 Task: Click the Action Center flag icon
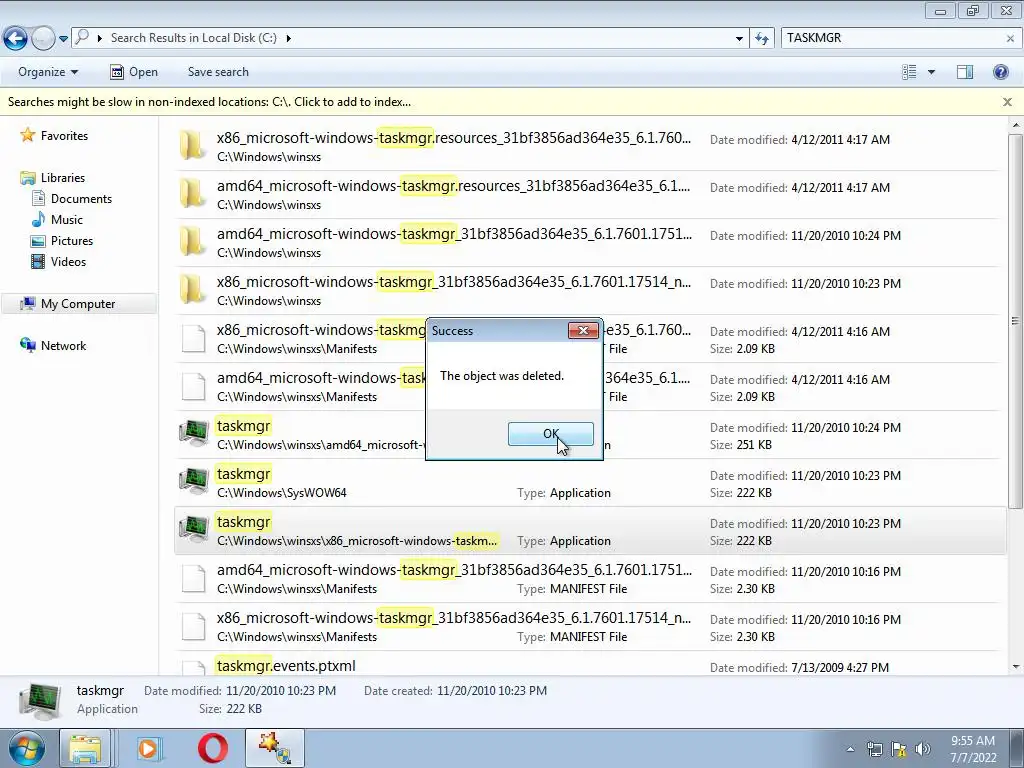899,749
